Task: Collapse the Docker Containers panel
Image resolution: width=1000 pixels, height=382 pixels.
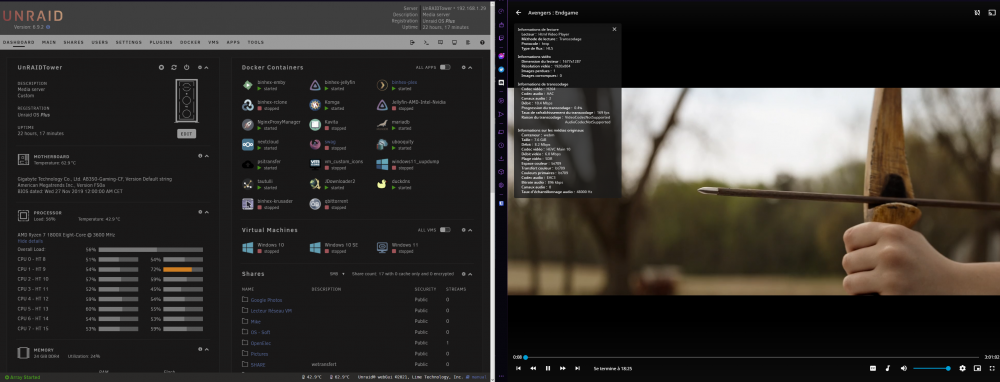Action: point(471,67)
